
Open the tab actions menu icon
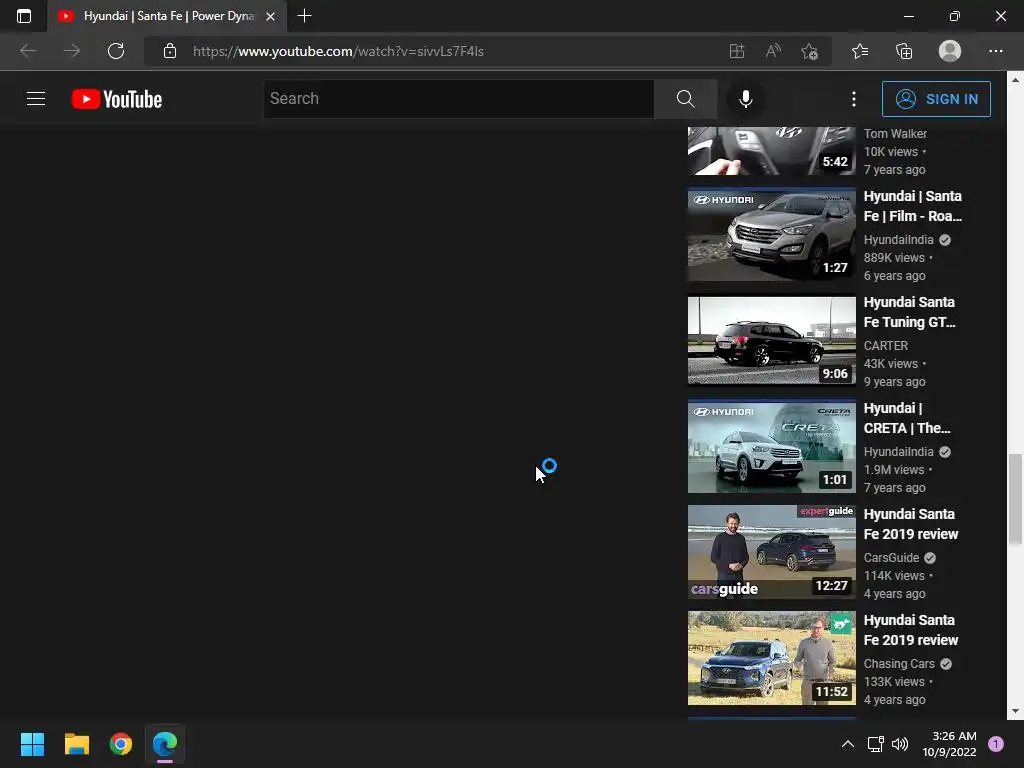point(24,16)
